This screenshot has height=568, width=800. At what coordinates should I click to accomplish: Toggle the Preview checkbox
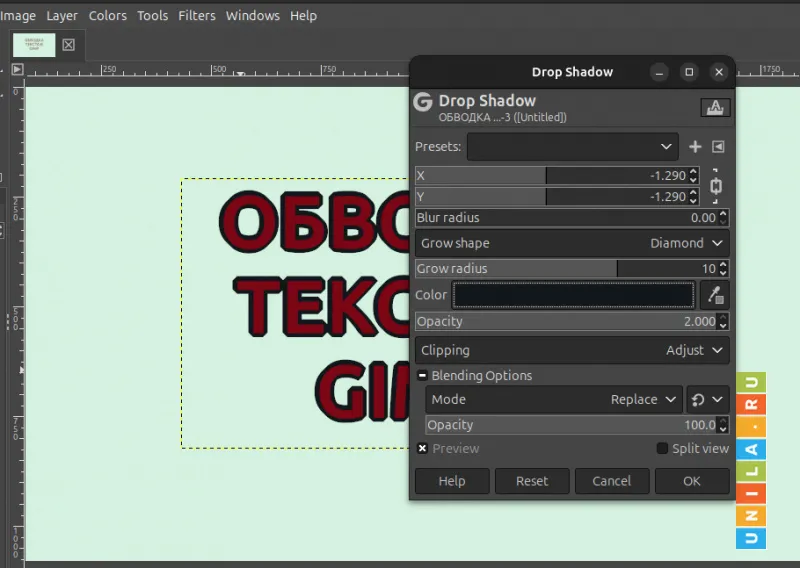423,449
